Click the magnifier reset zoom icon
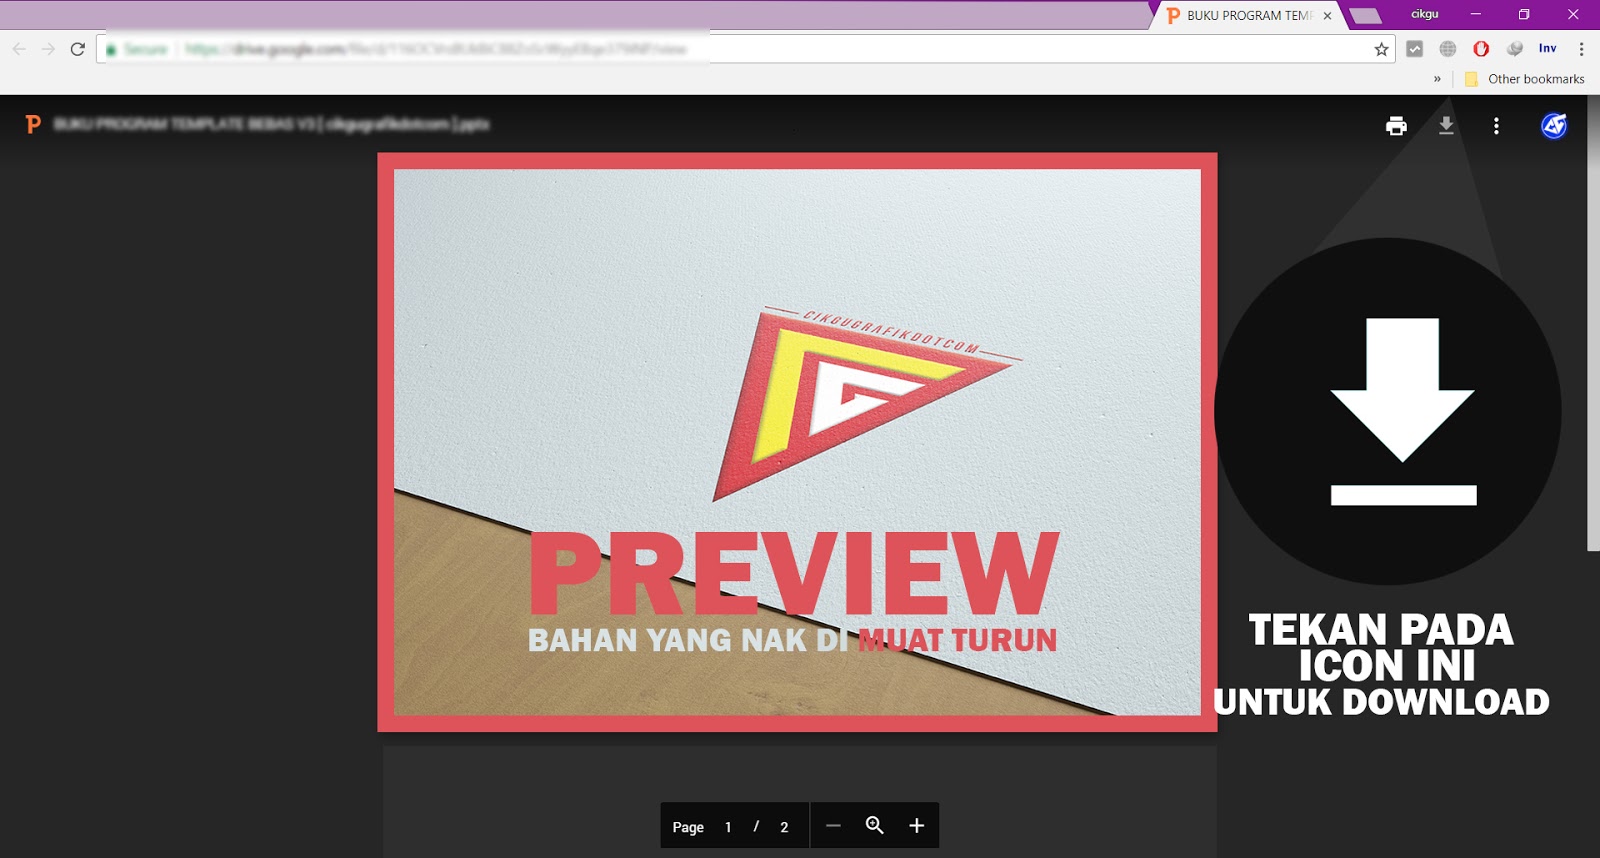 click(875, 825)
